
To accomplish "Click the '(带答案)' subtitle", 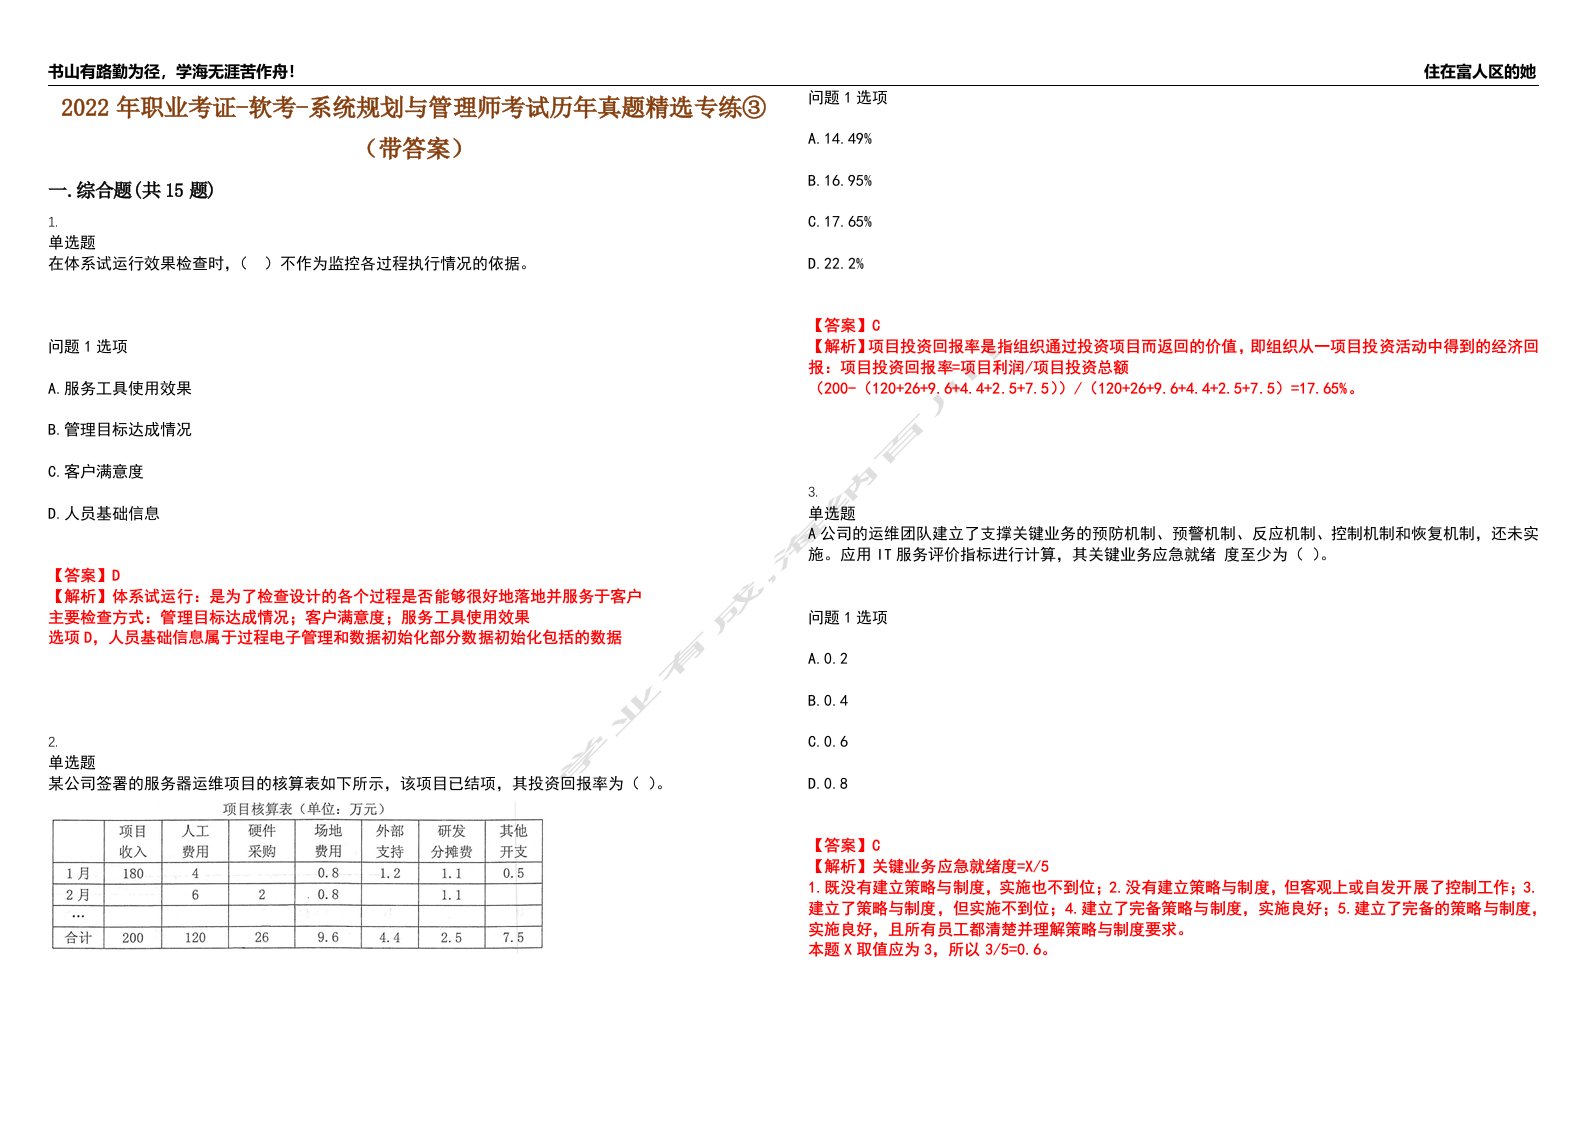I will tap(414, 149).
